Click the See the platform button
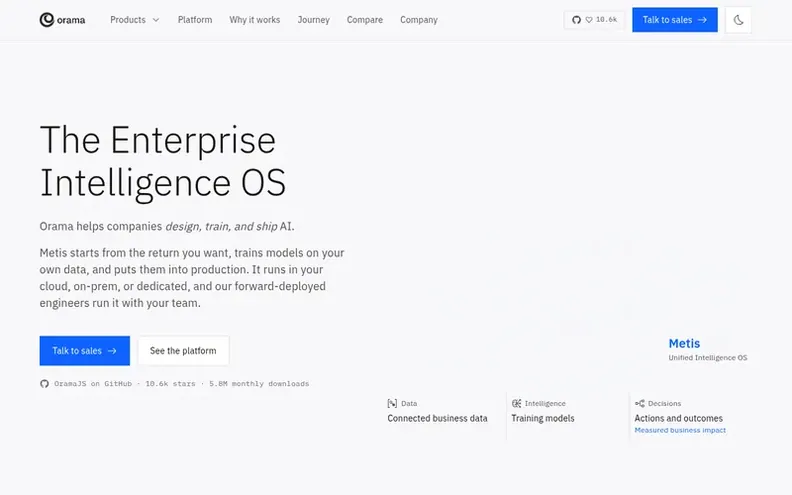This screenshot has height=495, width=792. pos(183,351)
